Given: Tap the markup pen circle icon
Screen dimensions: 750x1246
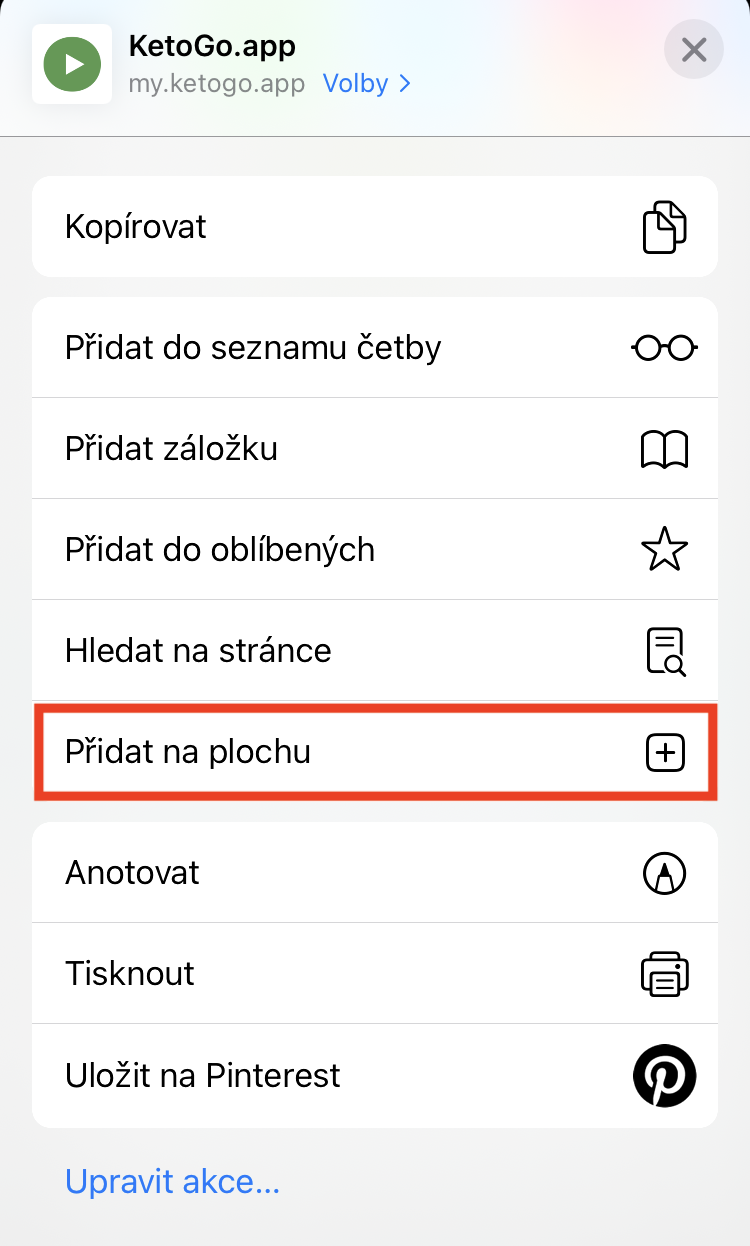Looking at the screenshot, I should point(664,873).
